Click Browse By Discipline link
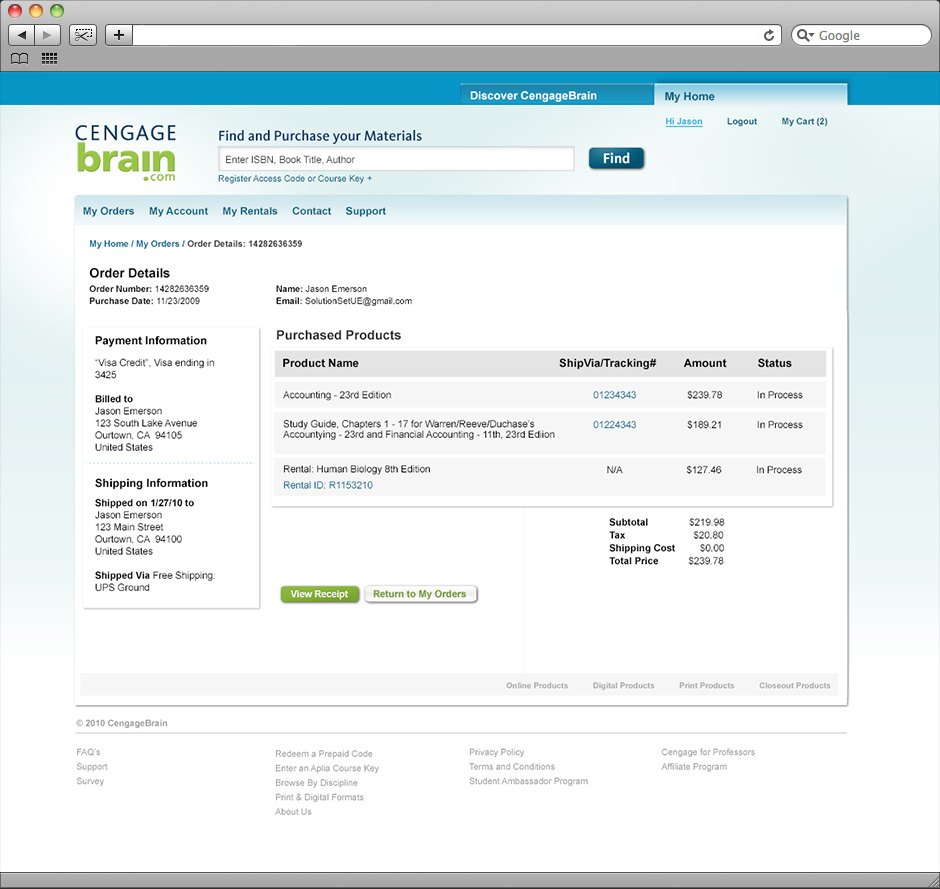 coord(316,783)
